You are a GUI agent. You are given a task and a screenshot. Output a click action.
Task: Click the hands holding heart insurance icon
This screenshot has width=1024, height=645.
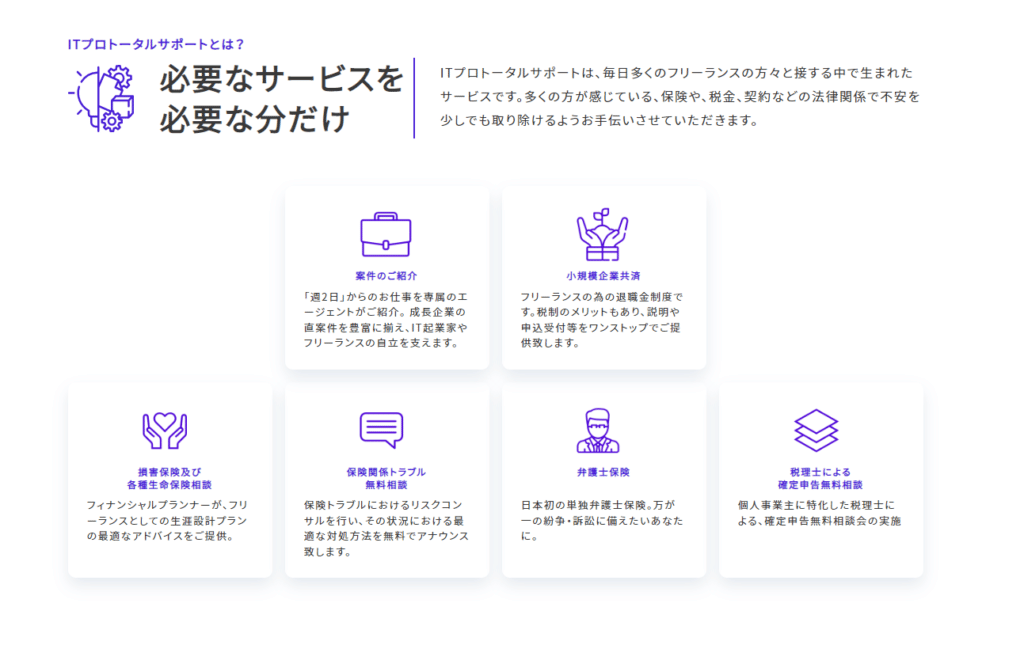tap(165, 430)
